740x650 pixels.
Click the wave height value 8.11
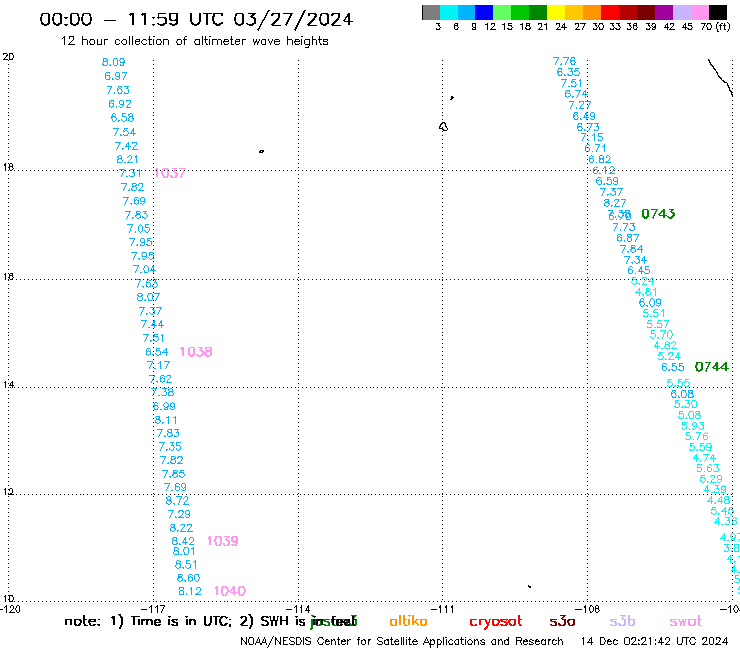(x=166, y=420)
